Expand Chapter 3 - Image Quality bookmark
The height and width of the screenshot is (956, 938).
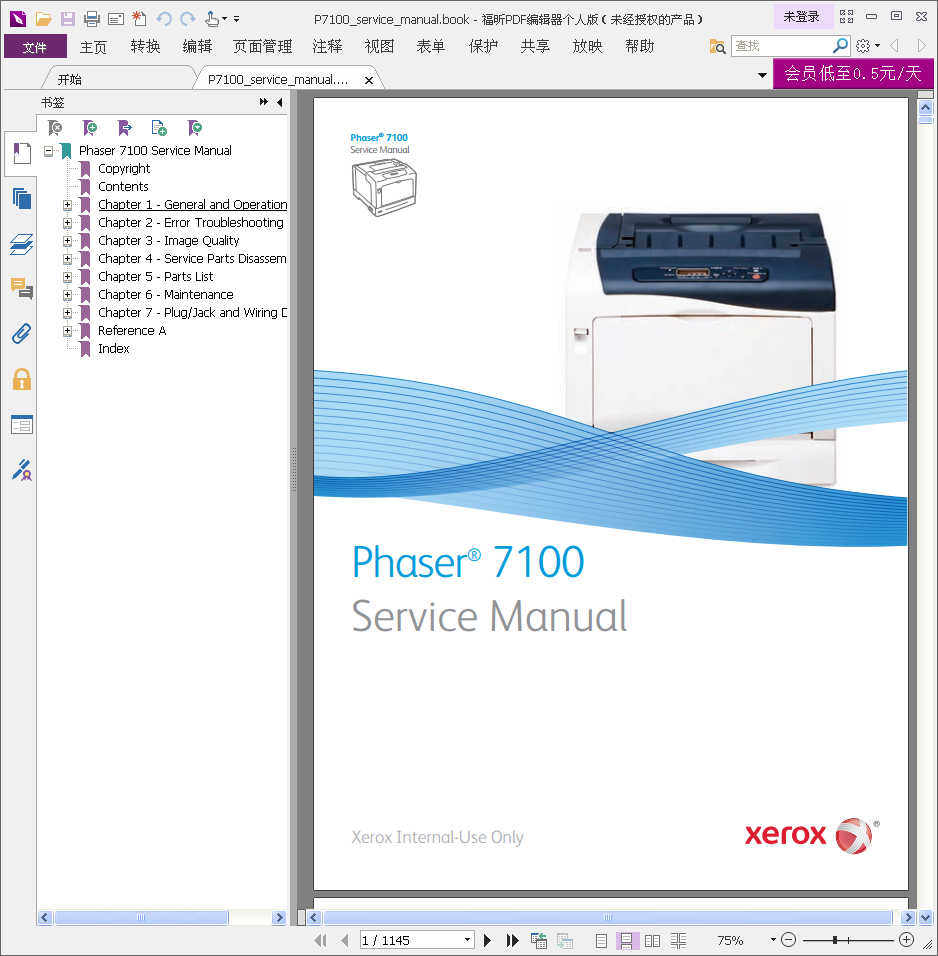[68, 241]
